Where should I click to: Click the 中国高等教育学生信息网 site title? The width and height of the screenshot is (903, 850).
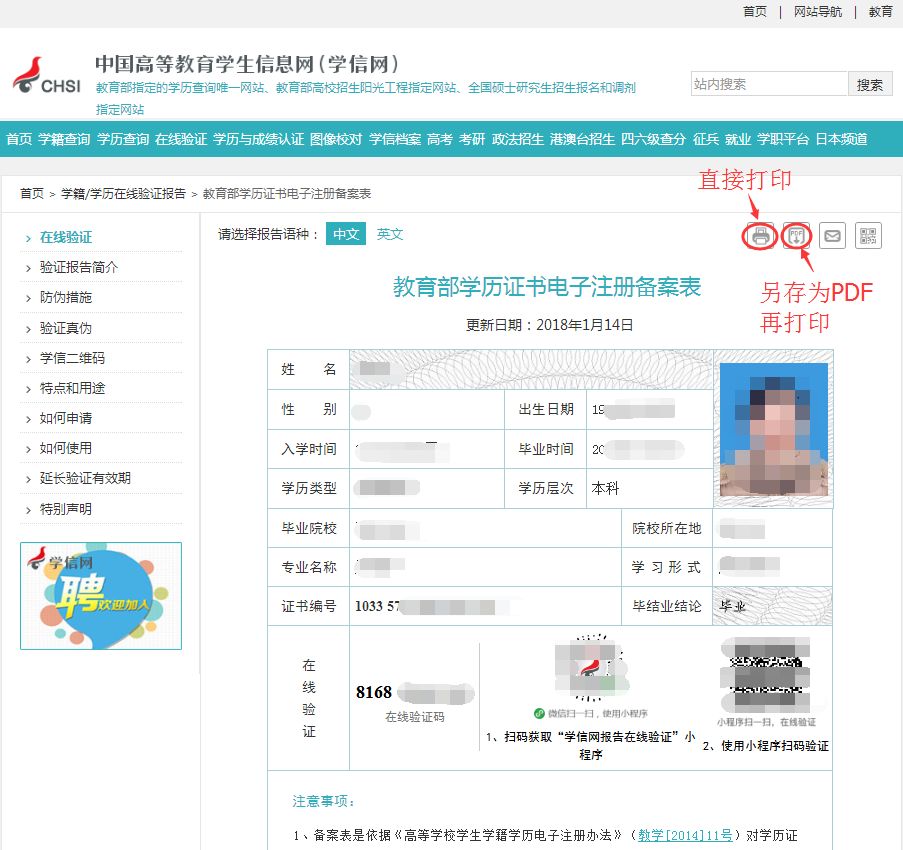247,64
